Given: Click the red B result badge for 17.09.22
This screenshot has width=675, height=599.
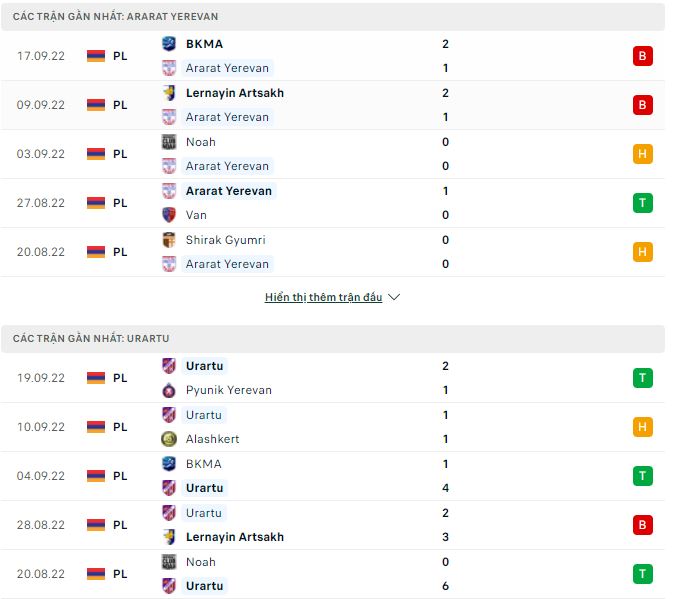Looking at the screenshot, I should pos(642,56).
